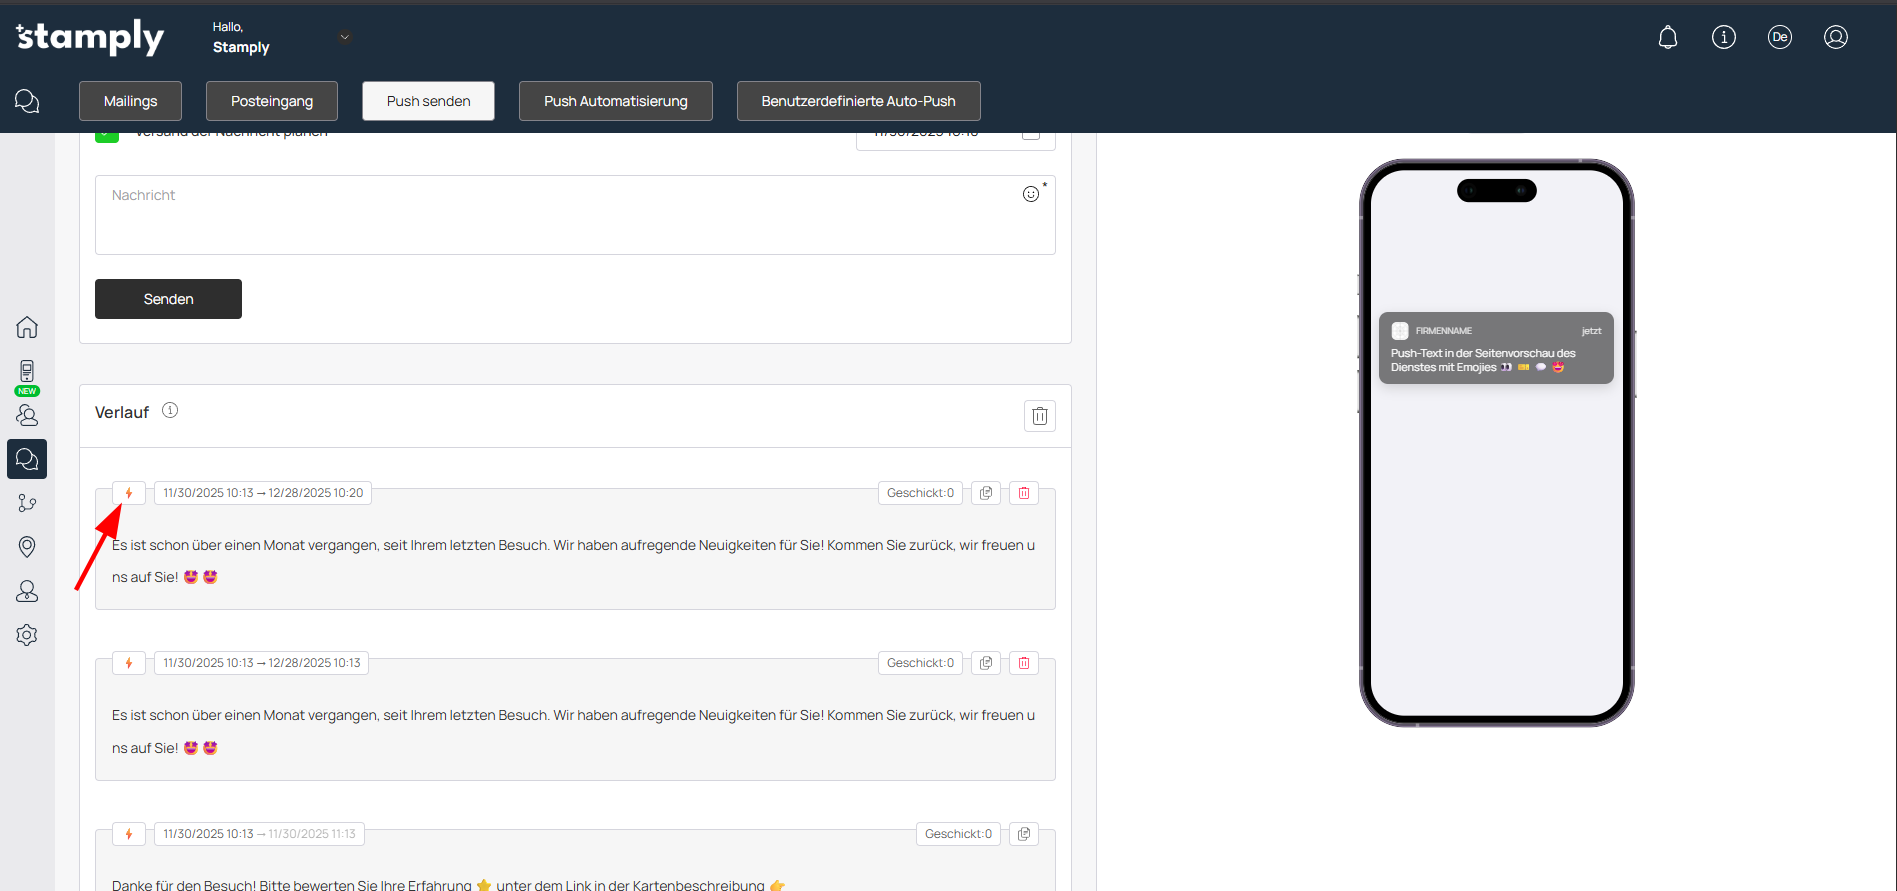Open emoji picker in Nachricht field
Viewport: 1897px width, 891px height.
pyautogui.click(x=1030, y=194)
